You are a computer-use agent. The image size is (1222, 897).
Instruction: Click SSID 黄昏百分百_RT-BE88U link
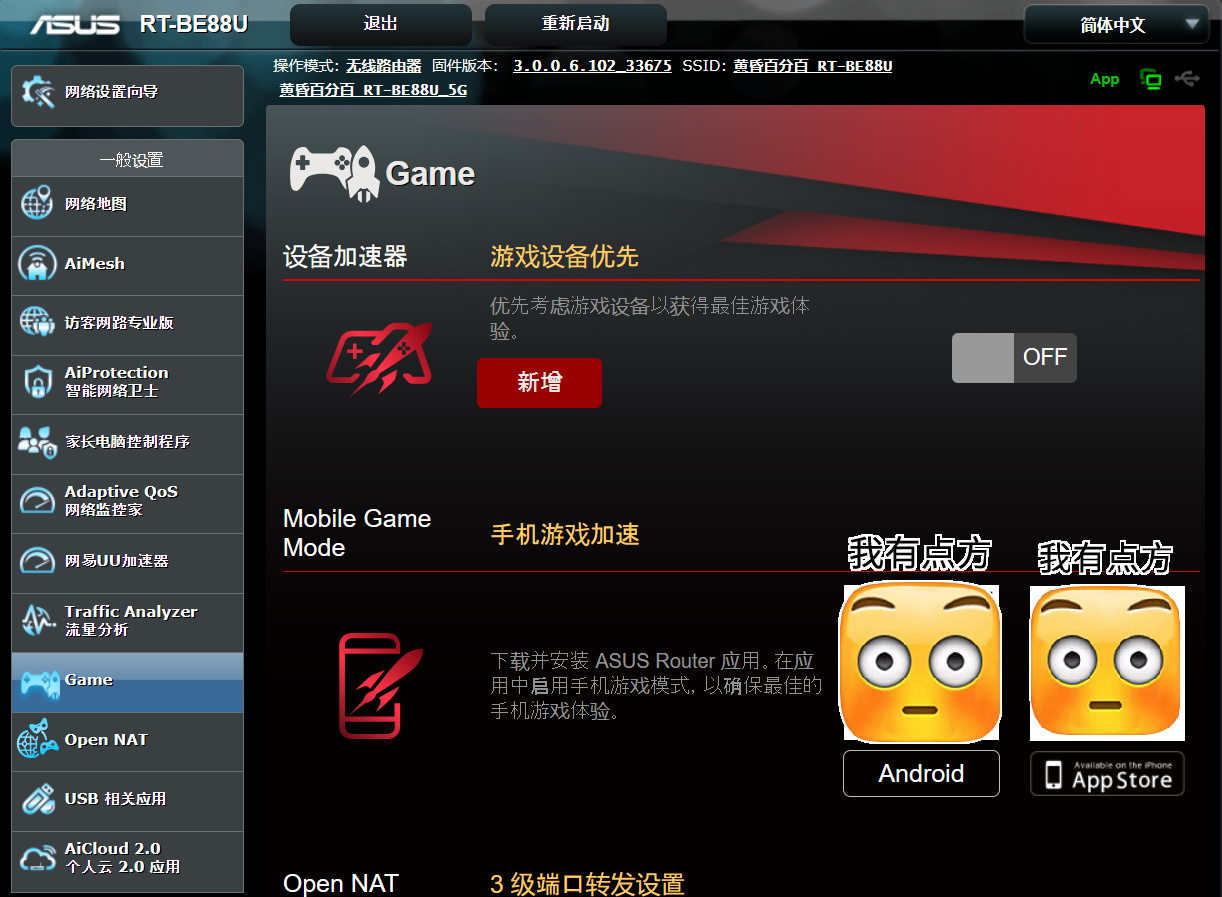tap(813, 66)
